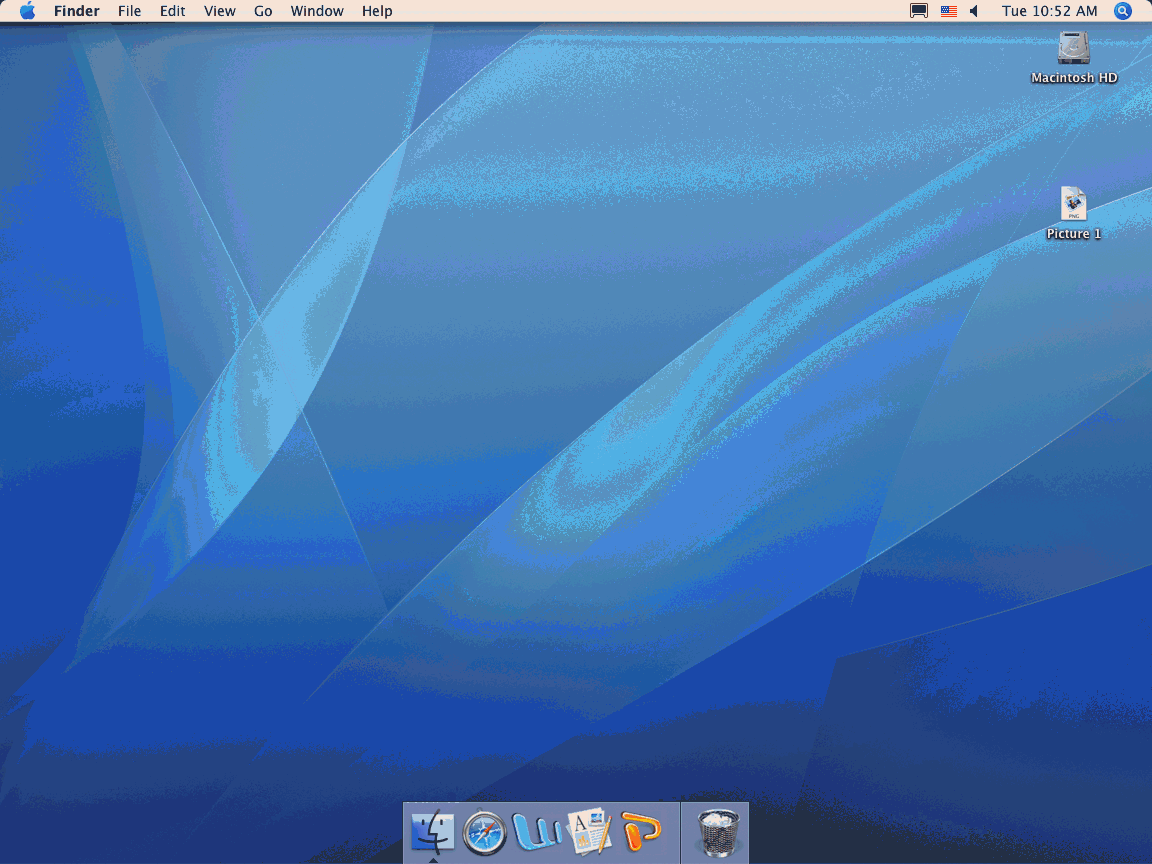
Task: Open the Trash in the Dock
Action: pyautogui.click(x=716, y=832)
